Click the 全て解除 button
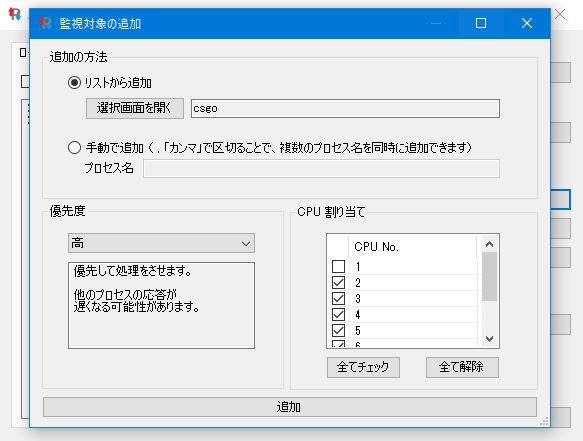The image size is (583, 441). point(462,367)
